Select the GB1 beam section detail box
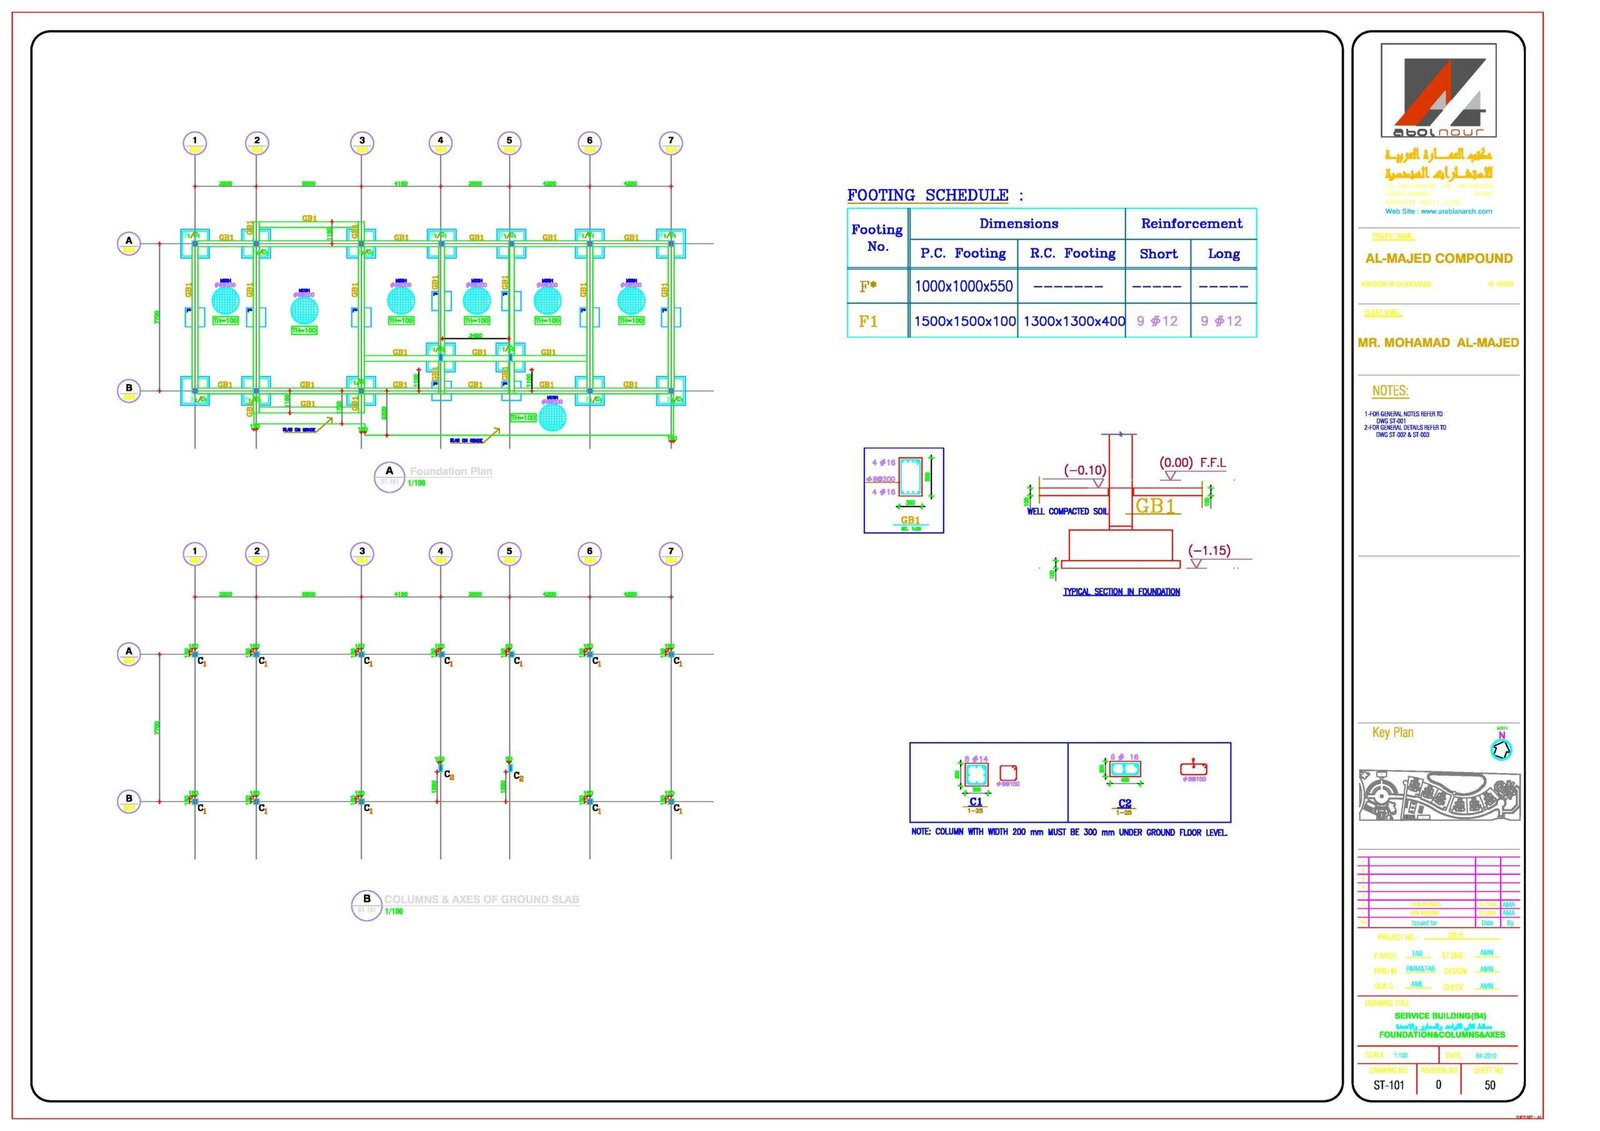The image size is (1600, 1131). [x=904, y=490]
